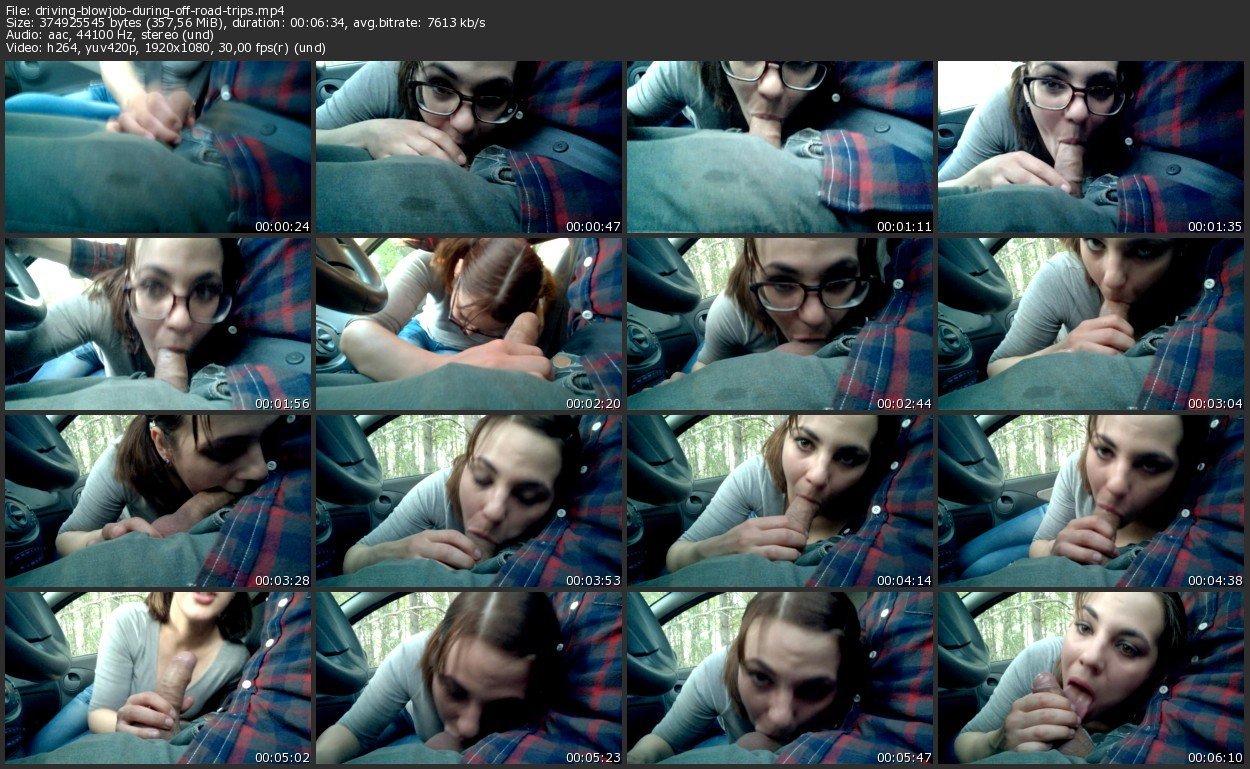Click the frame at 00:02:44
Image resolution: width=1250 pixels, height=769 pixels.
pyautogui.click(x=780, y=324)
